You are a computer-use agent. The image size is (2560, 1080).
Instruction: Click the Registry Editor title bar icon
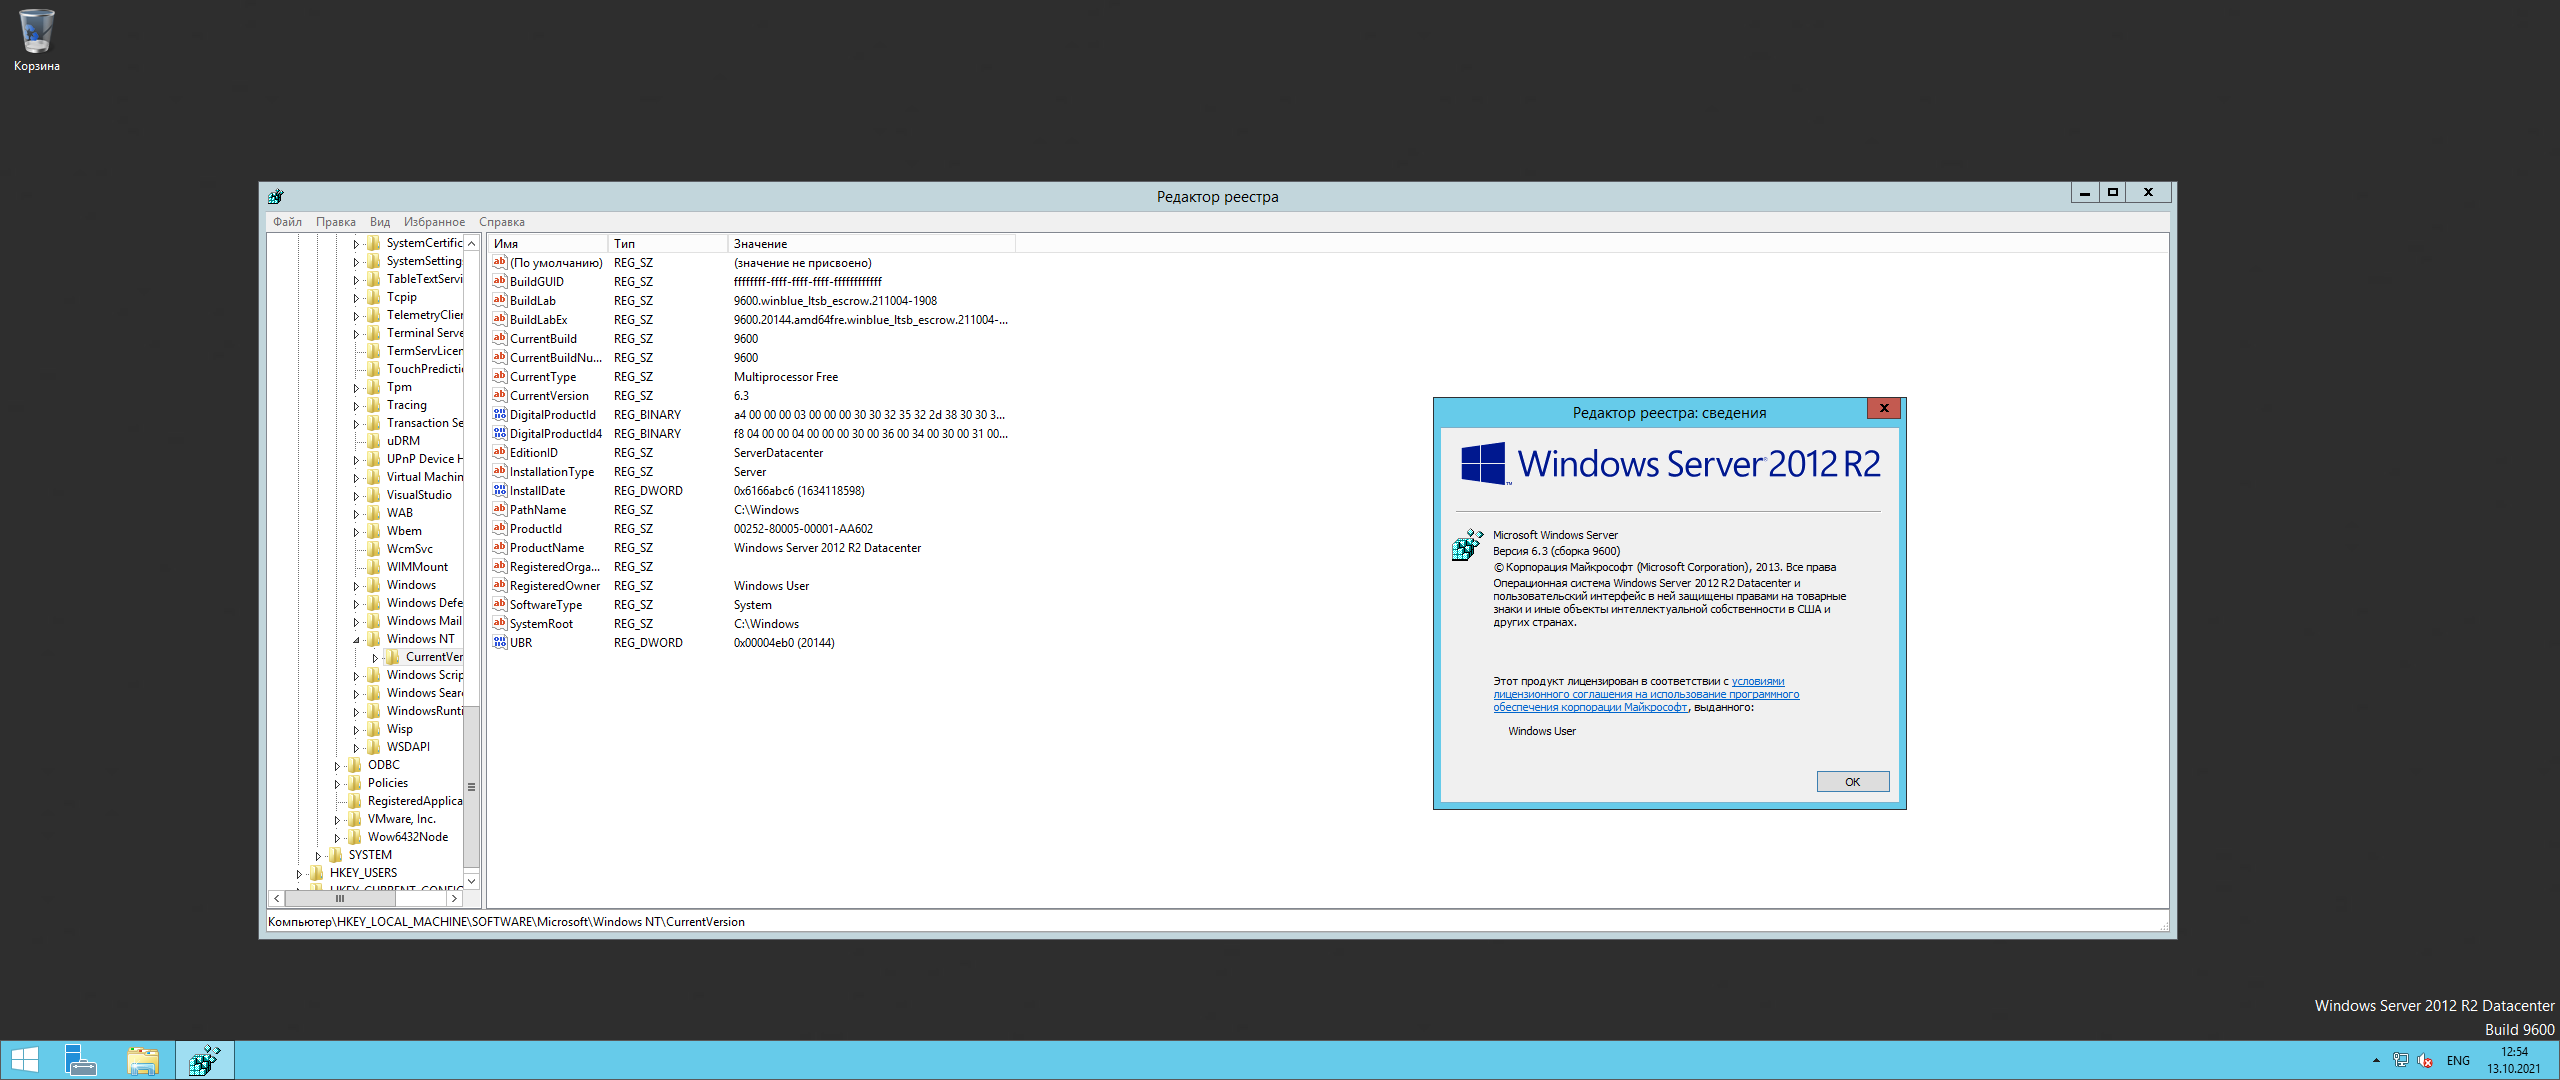276,196
